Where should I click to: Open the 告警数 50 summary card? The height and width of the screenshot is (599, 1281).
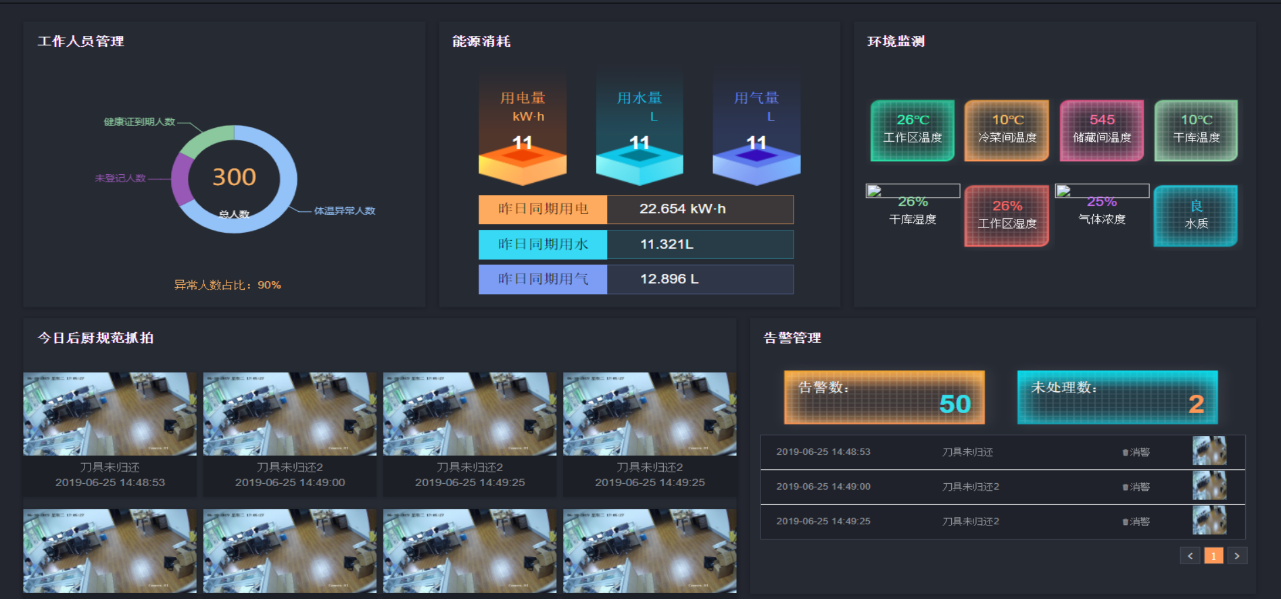click(884, 397)
